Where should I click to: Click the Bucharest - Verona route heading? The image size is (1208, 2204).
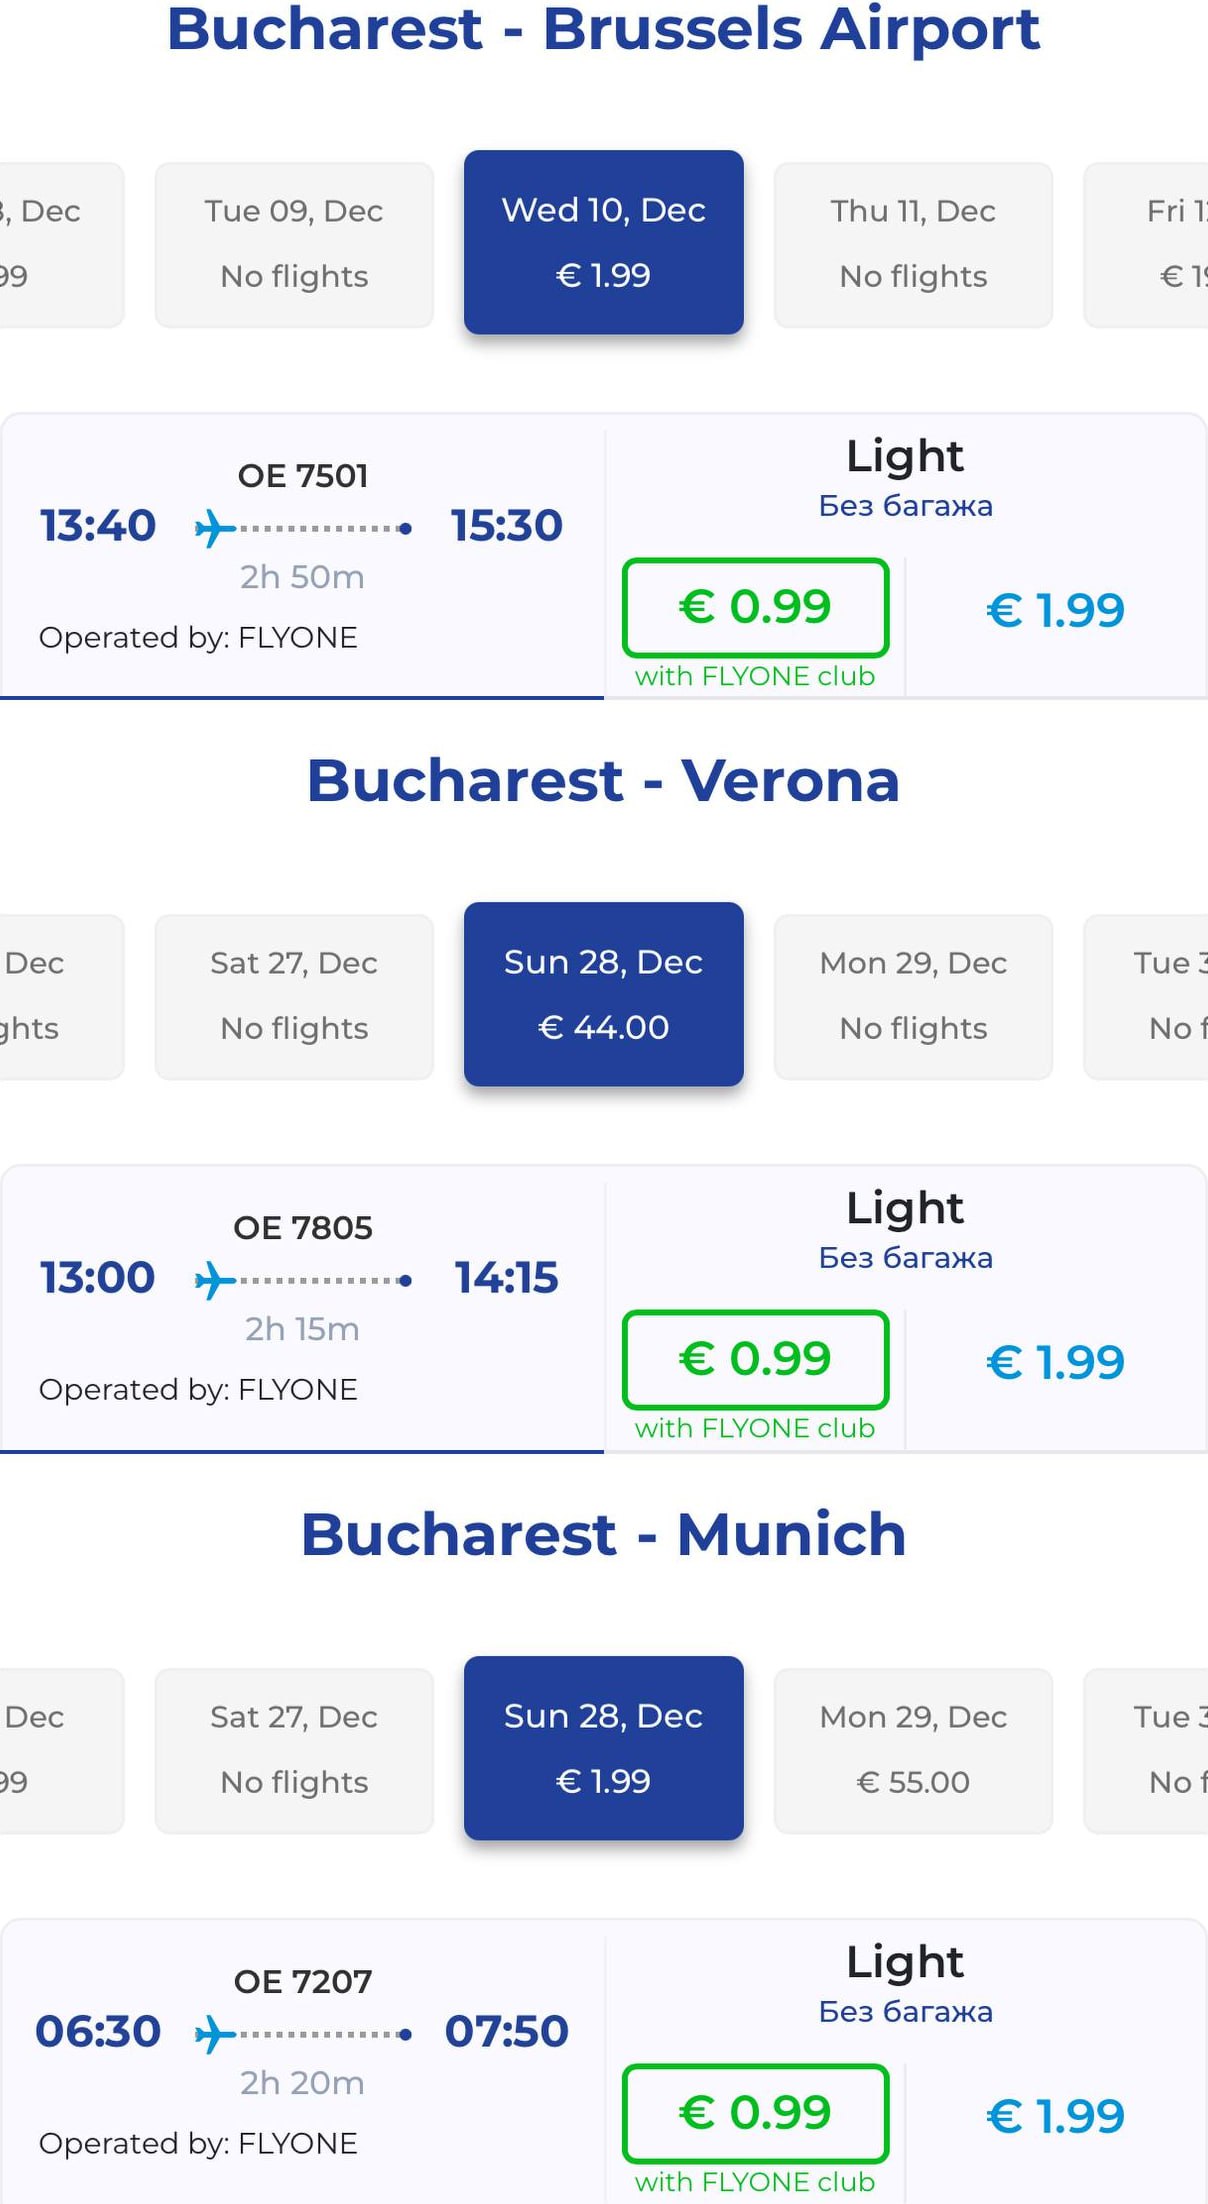[603, 780]
